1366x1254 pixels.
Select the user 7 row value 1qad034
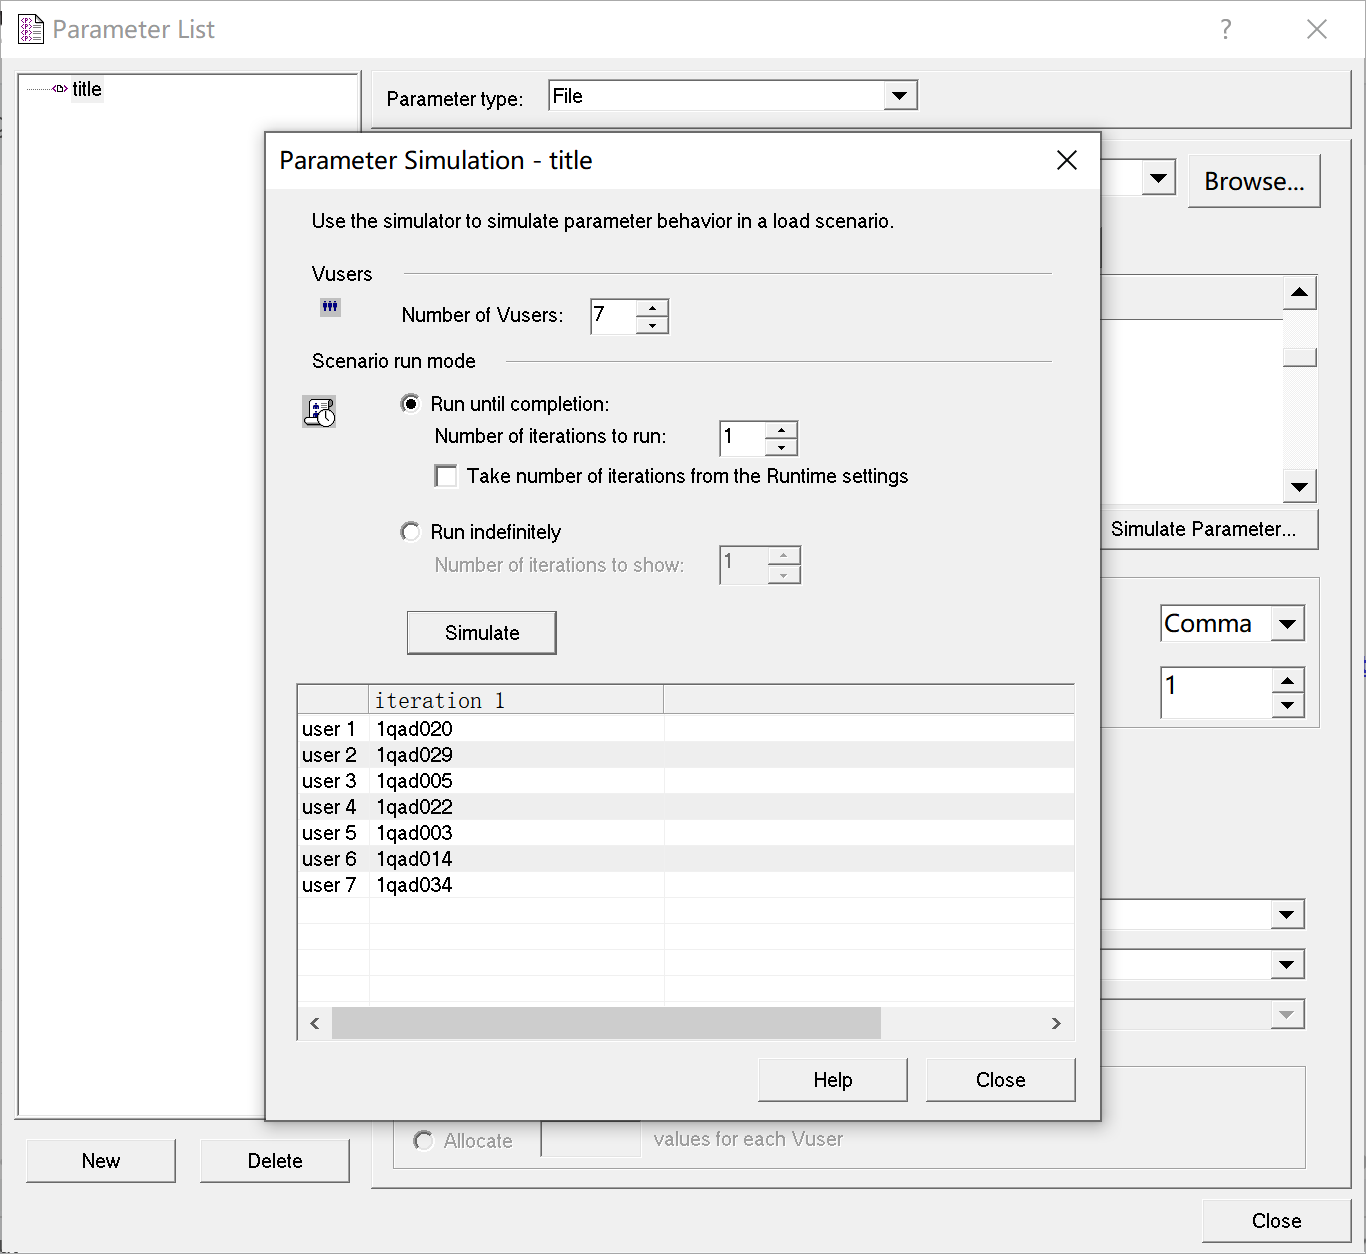tap(414, 885)
